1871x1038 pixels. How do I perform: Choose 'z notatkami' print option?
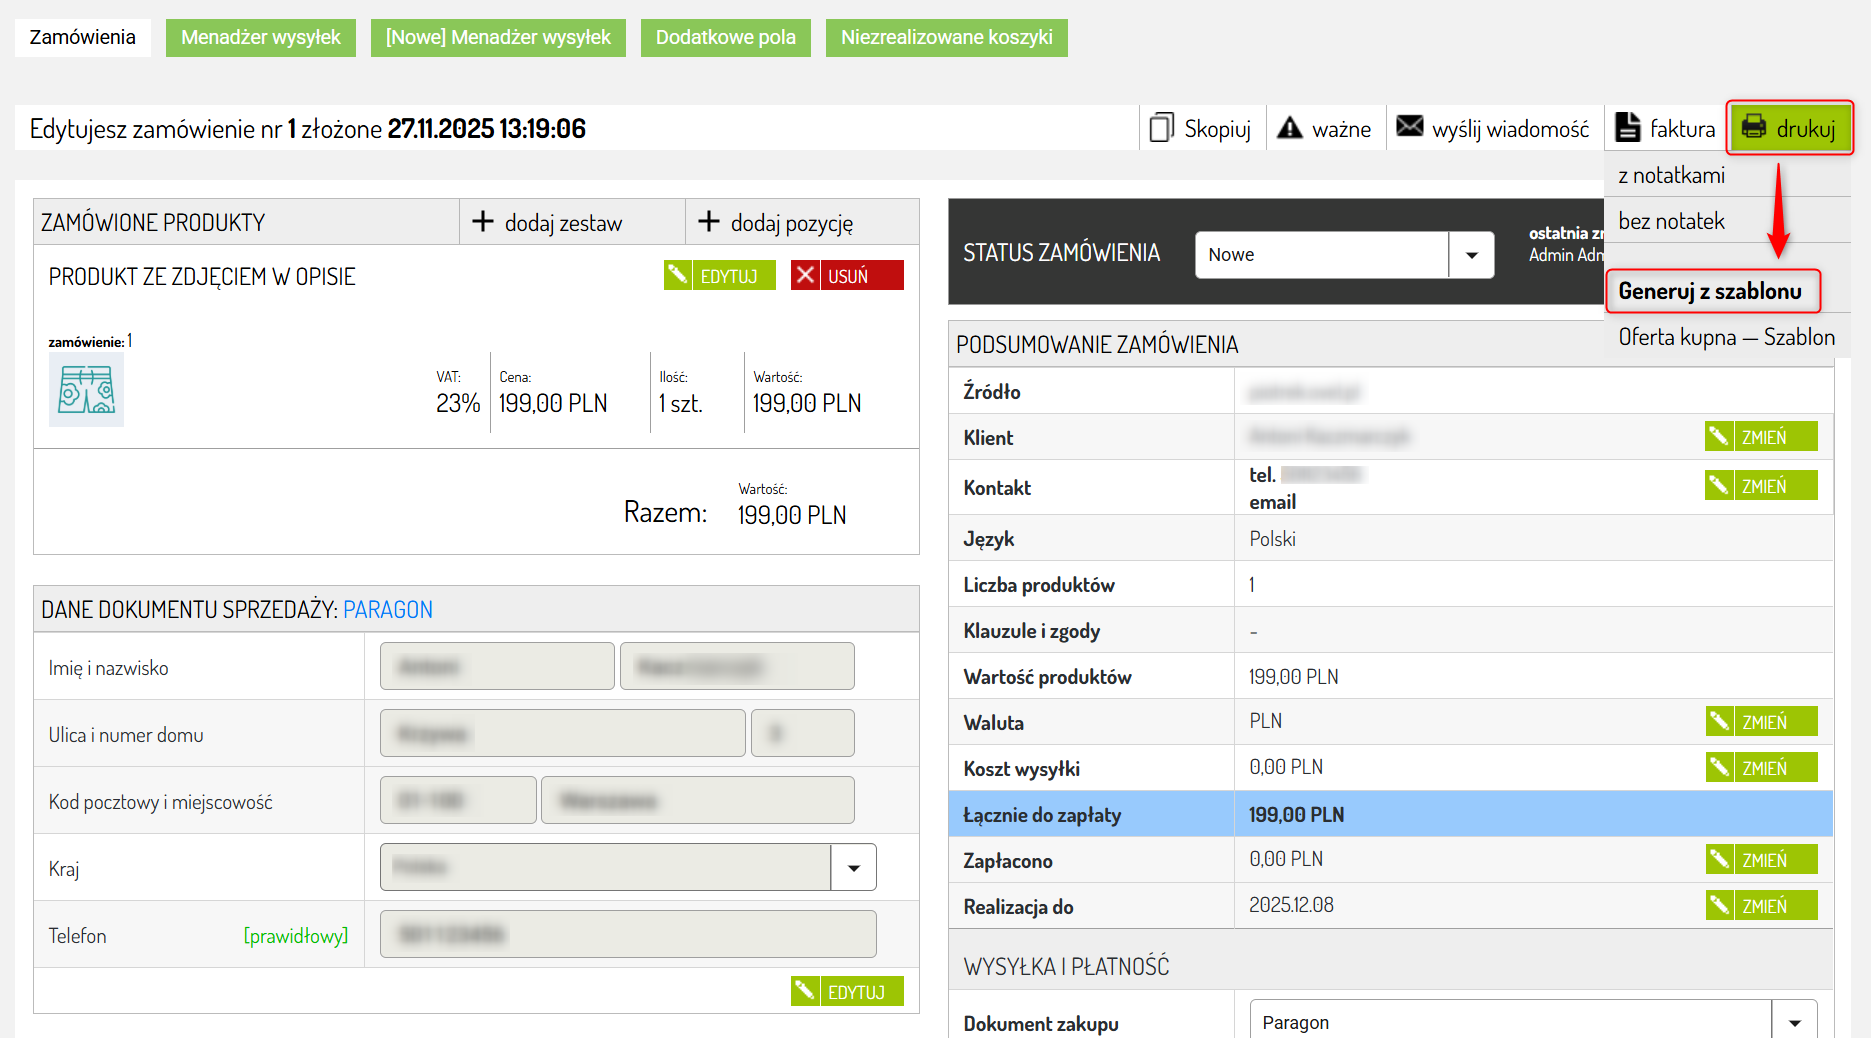[1671, 175]
